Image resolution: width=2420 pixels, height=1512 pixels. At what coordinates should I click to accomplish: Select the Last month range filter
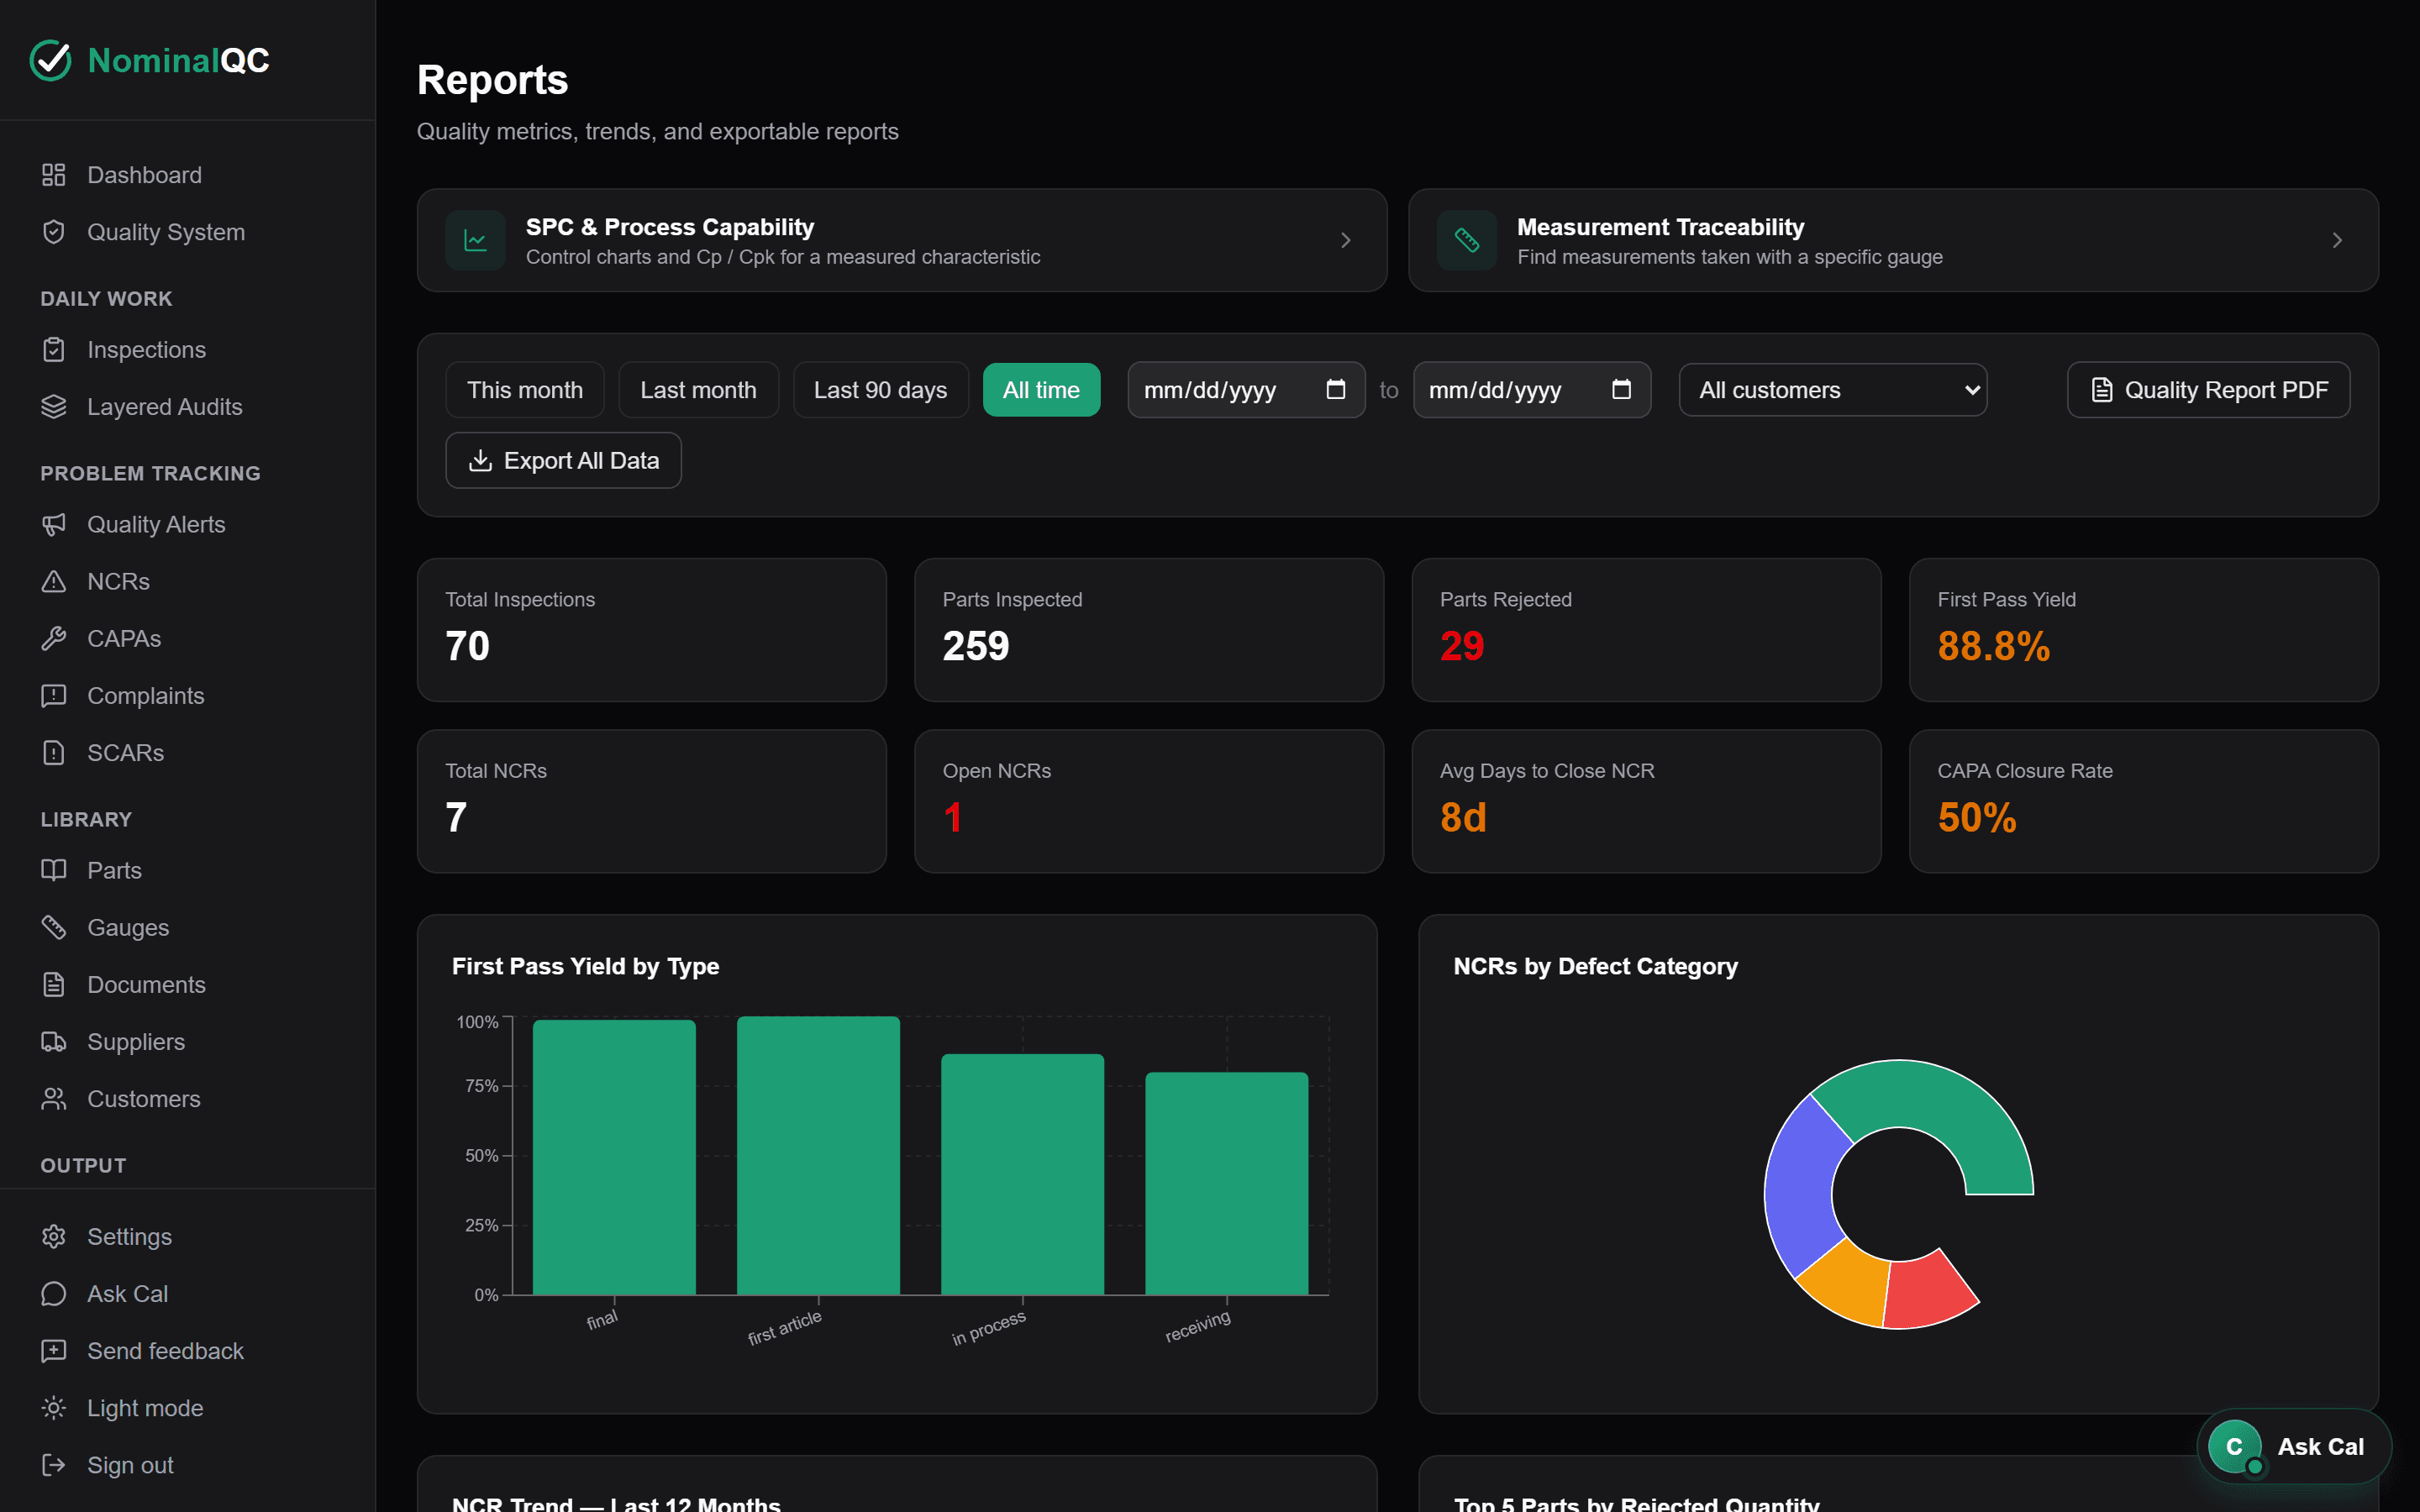[x=698, y=390]
